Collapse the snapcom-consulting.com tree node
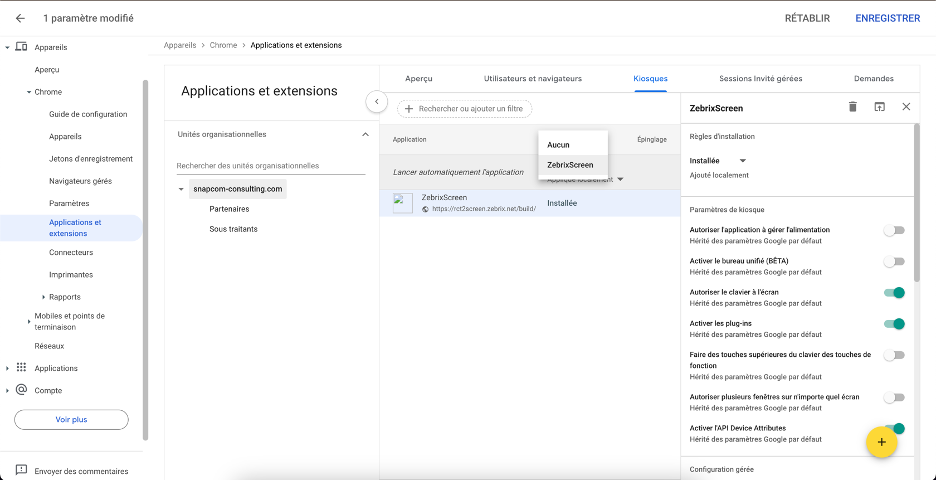Screen dimensions: 936x480 pos(181,189)
